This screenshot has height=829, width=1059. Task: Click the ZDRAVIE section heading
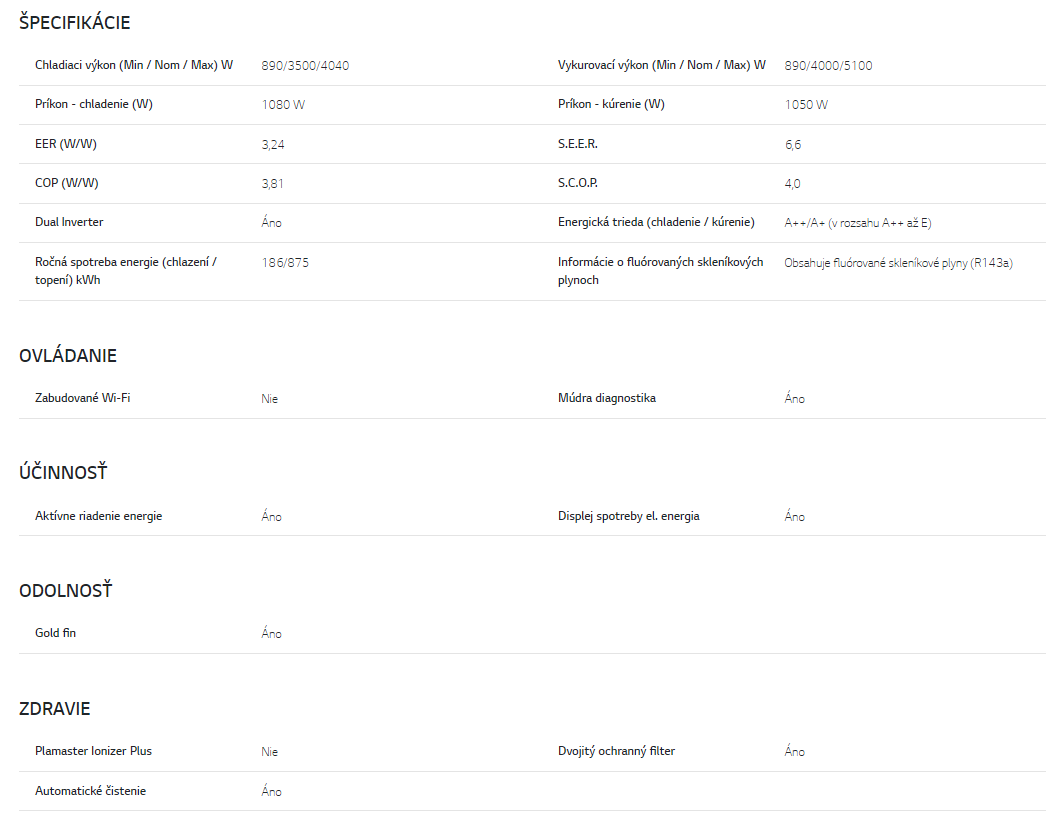(x=55, y=708)
